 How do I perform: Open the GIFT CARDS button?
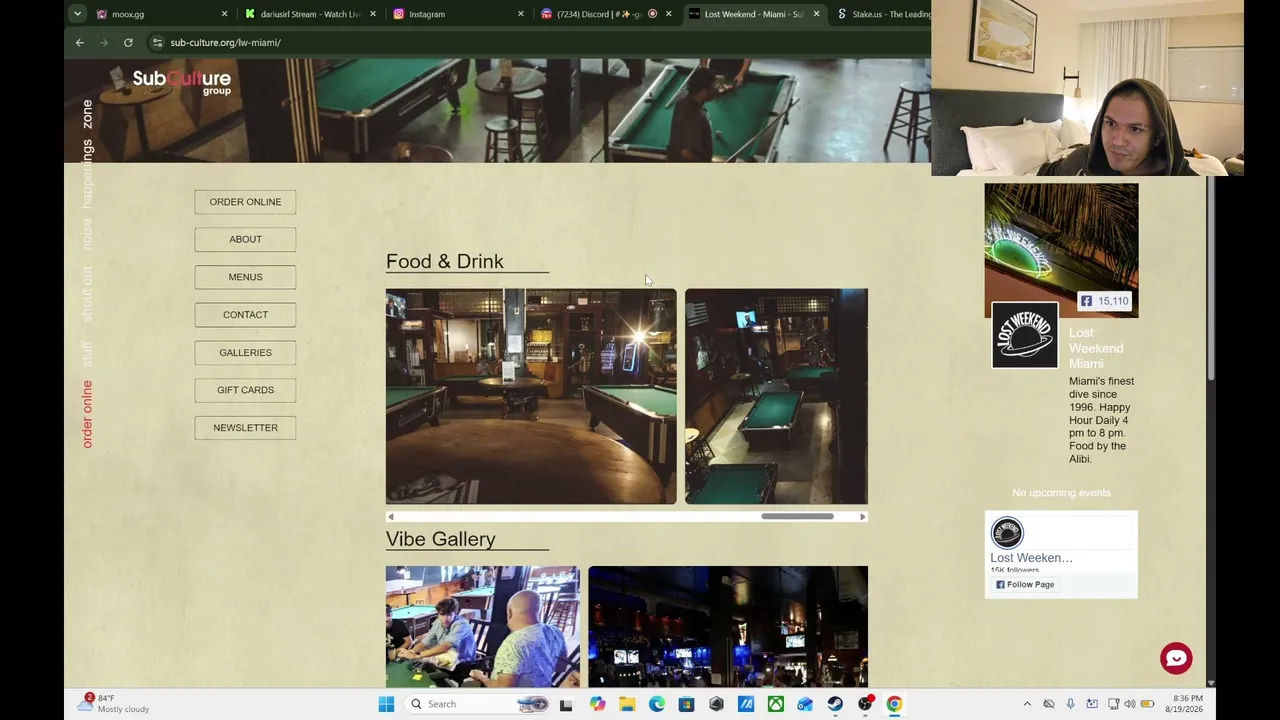[x=245, y=390]
